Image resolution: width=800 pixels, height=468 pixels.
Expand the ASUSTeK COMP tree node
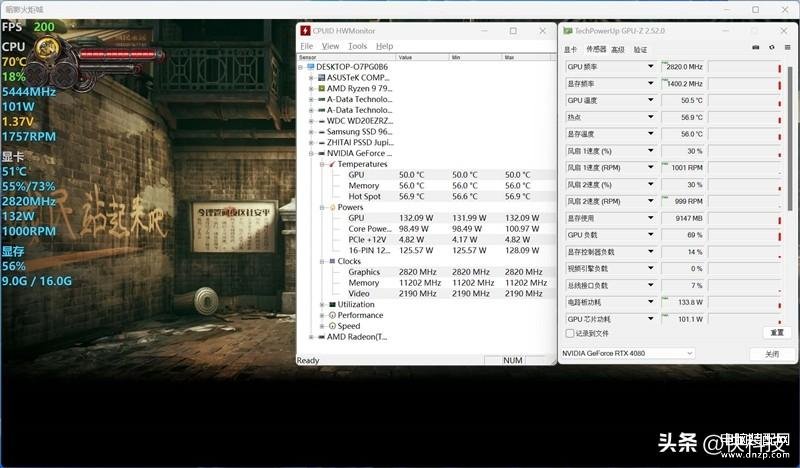click(311, 78)
